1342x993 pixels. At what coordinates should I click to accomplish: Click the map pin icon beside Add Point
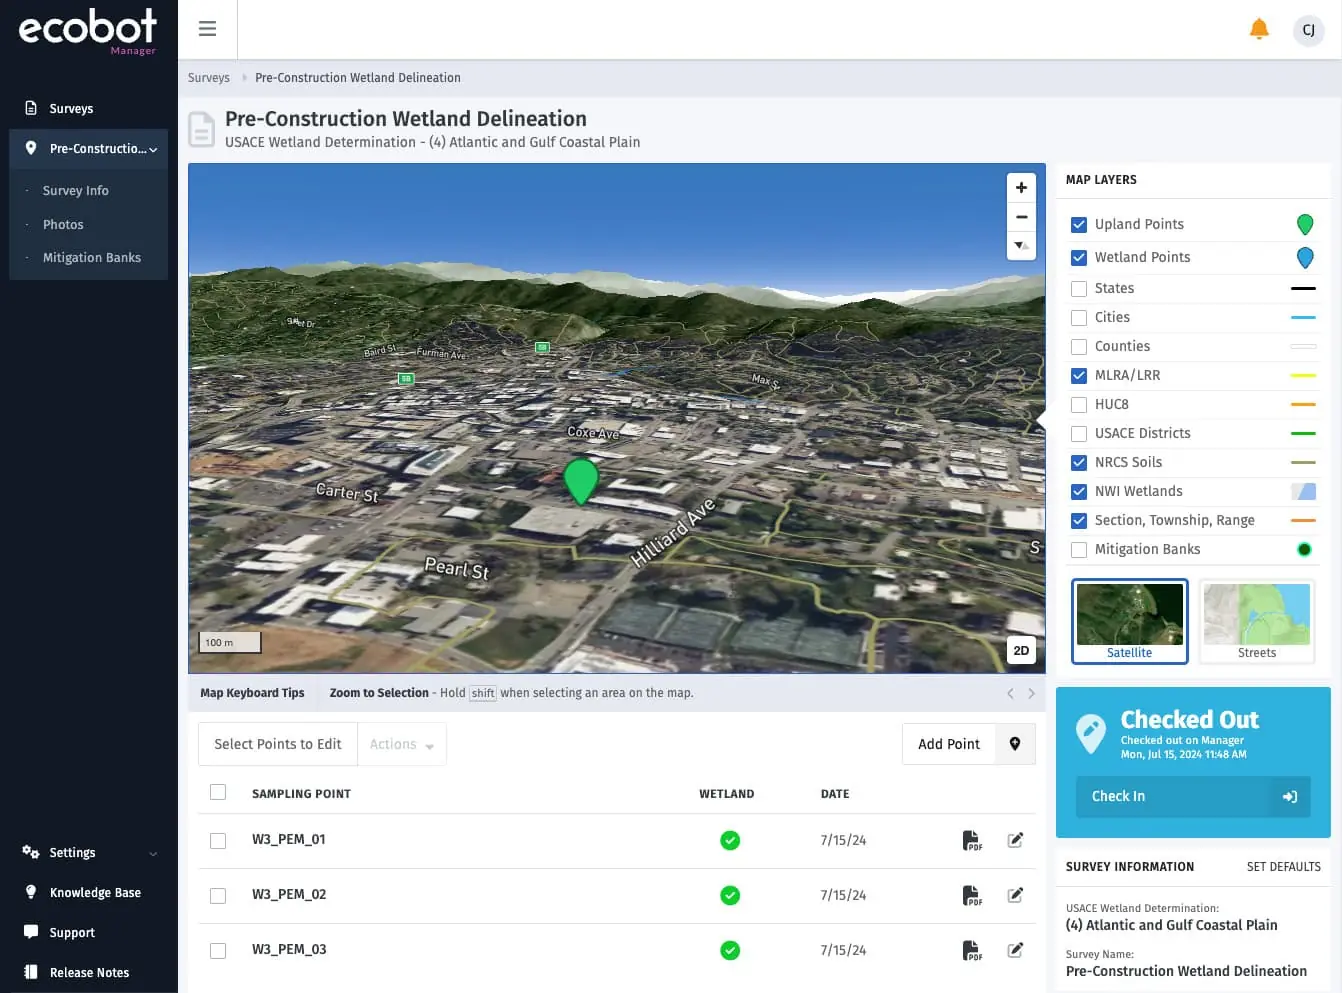coord(1015,744)
